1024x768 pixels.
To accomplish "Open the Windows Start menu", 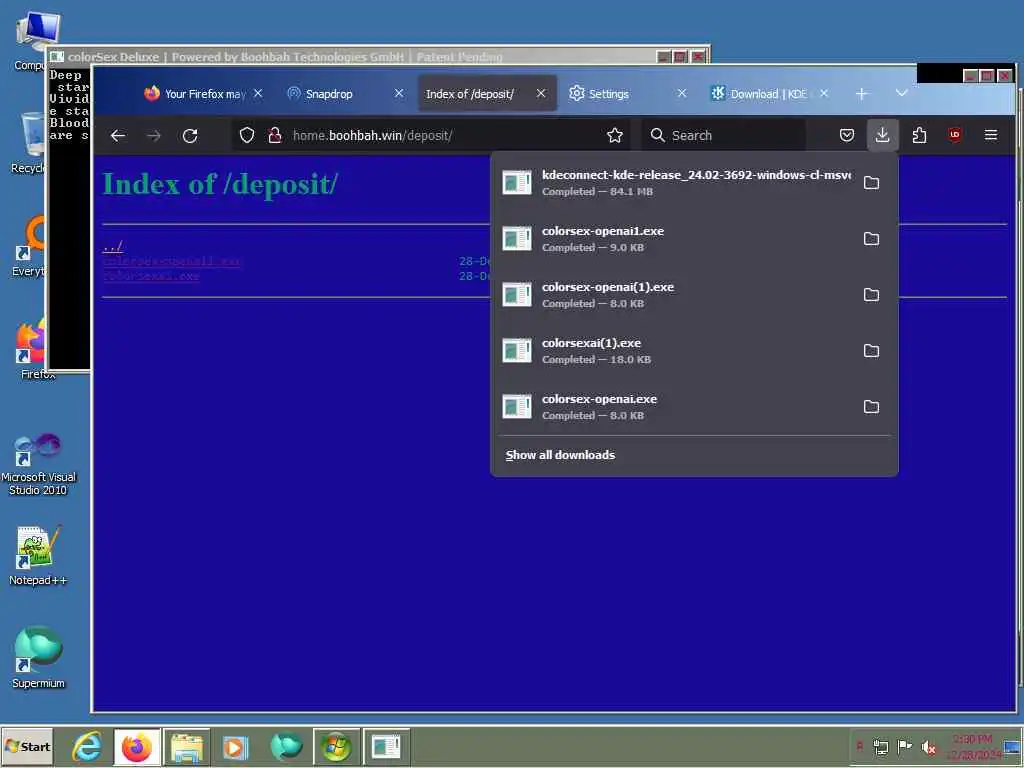I will [x=27, y=746].
